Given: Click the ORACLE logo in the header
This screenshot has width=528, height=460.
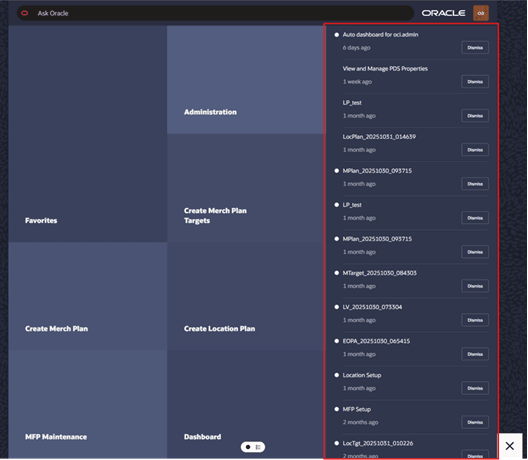Looking at the screenshot, I should (x=443, y=13).
